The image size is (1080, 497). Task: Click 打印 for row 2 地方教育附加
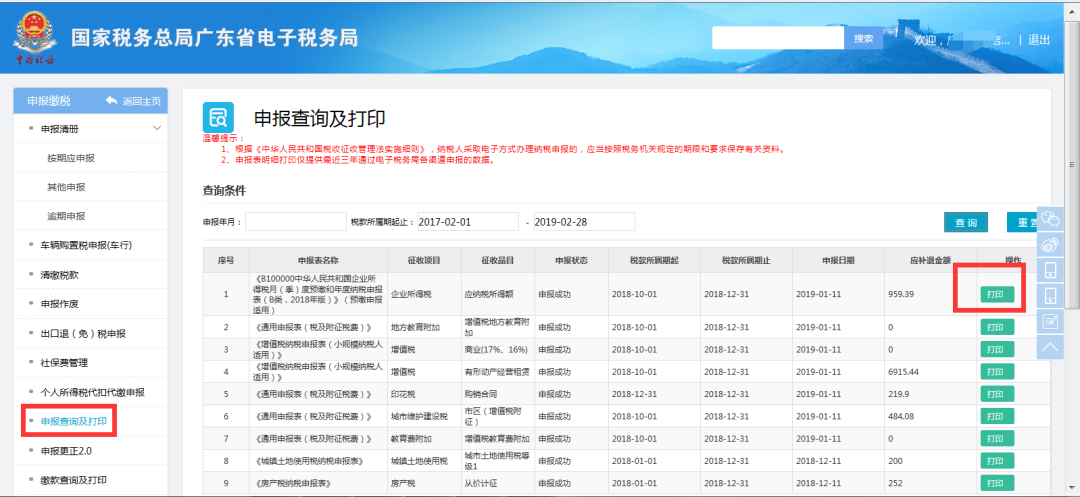tap(997, 327)
